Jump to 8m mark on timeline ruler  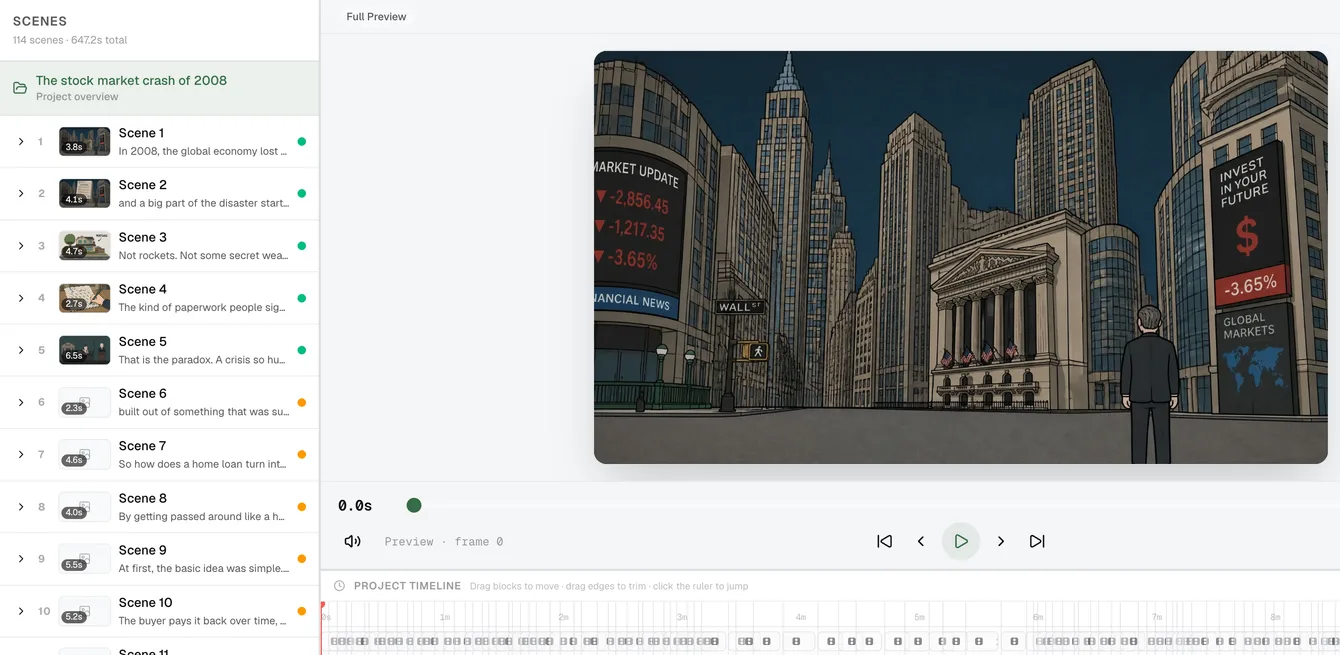[1275, 617]
